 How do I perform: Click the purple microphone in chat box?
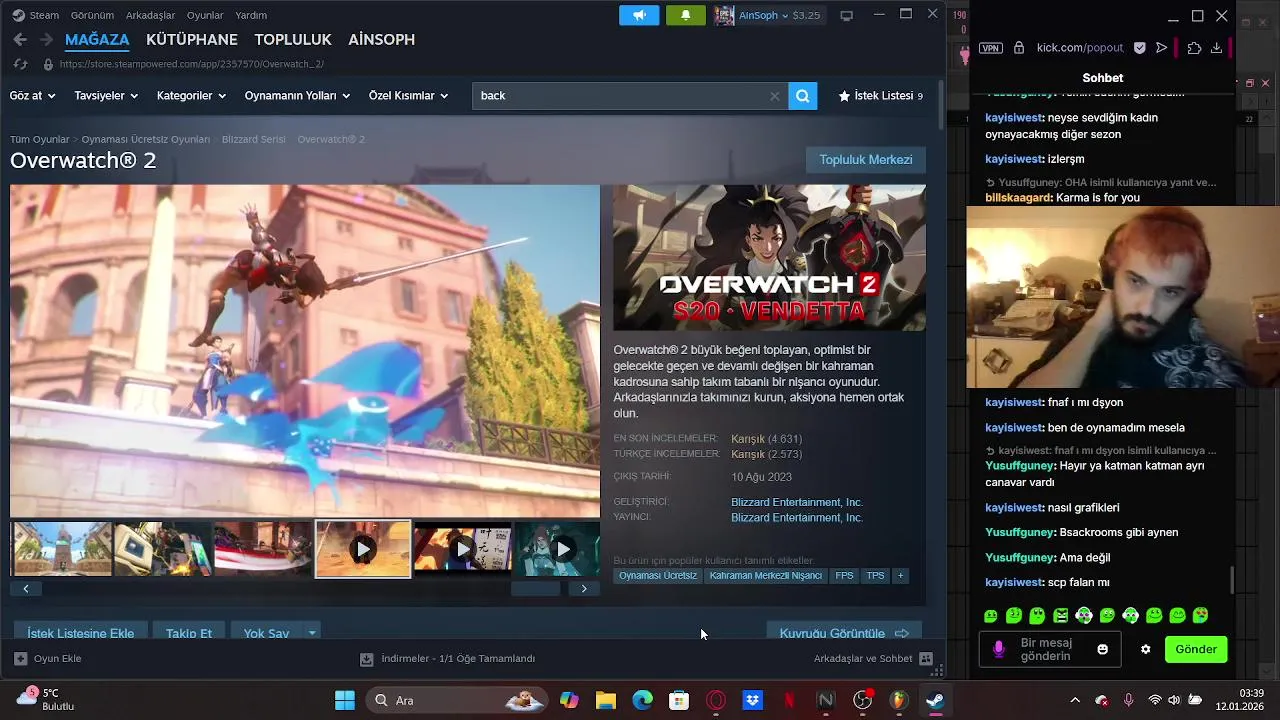click(998, 650)
